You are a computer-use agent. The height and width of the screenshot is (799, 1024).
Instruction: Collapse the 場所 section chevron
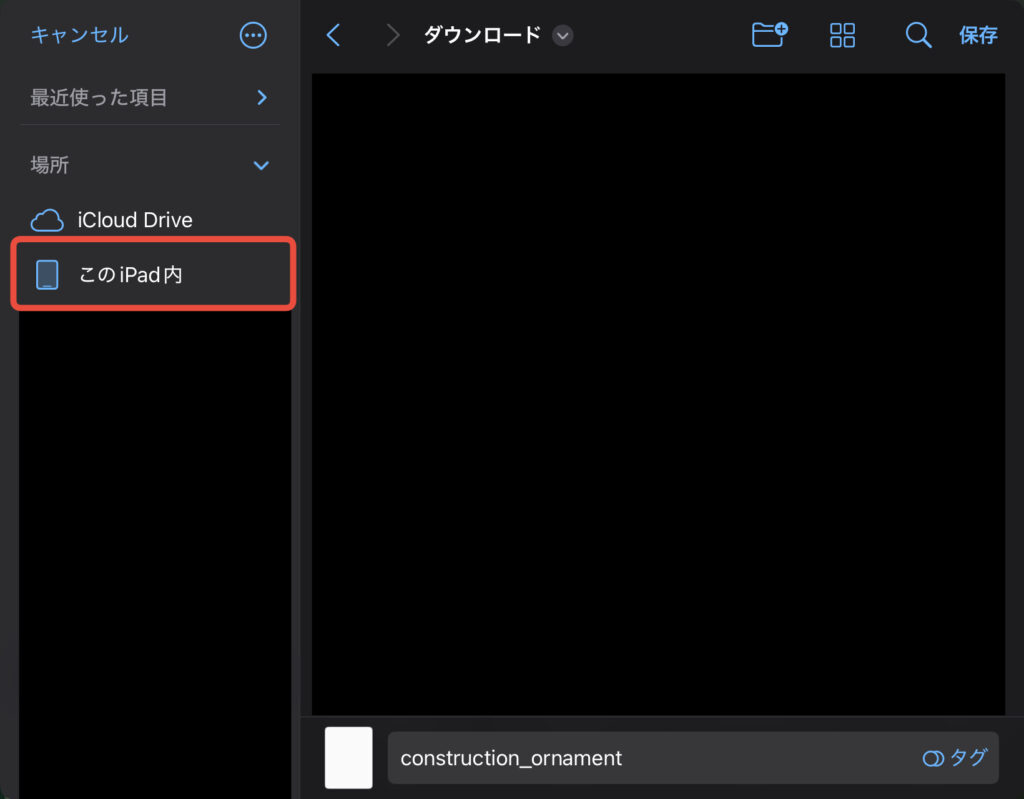tap(262, 165)
